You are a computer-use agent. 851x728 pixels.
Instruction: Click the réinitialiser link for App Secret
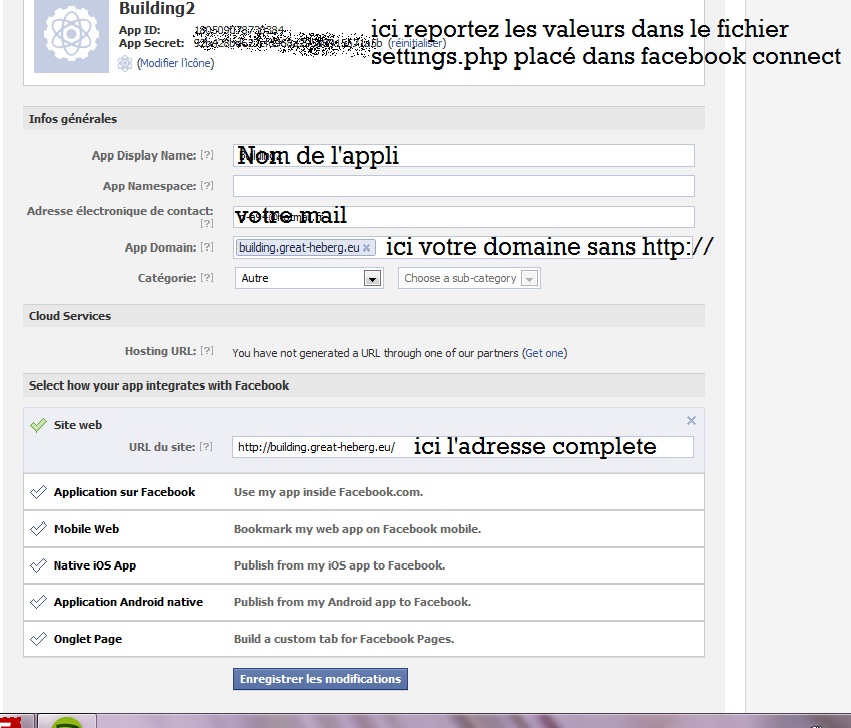(x=417, y=43)
